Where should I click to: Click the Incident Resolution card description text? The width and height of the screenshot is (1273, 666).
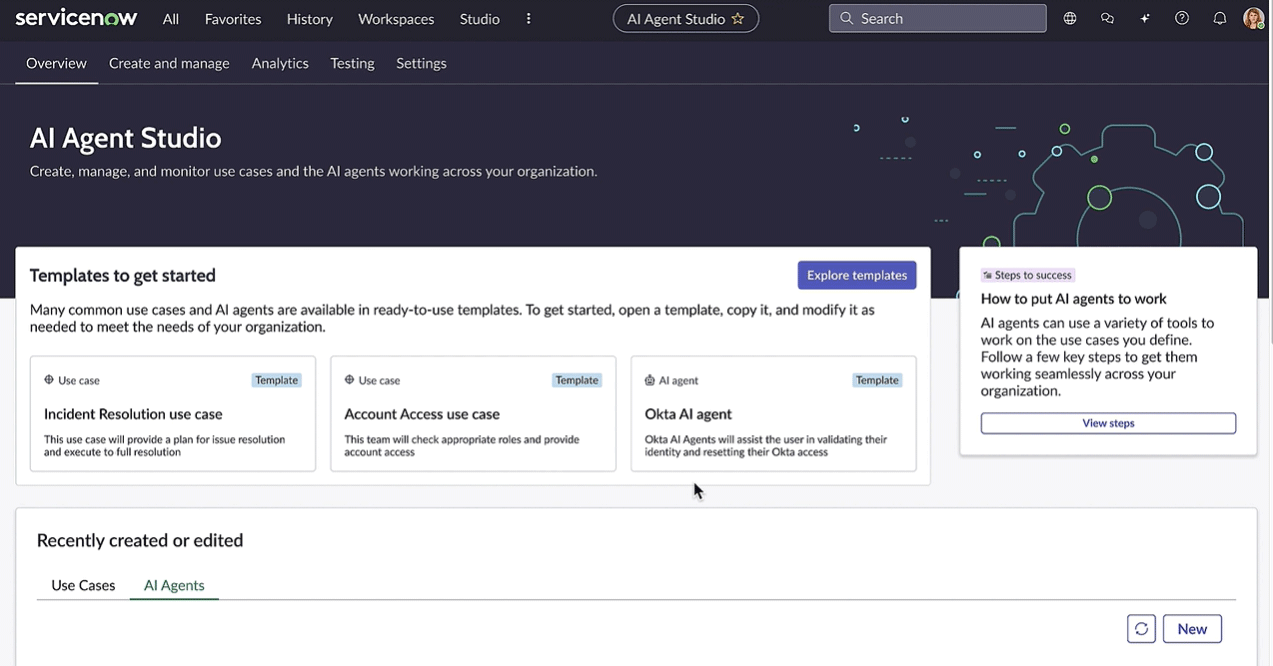[x=164, y=445]
